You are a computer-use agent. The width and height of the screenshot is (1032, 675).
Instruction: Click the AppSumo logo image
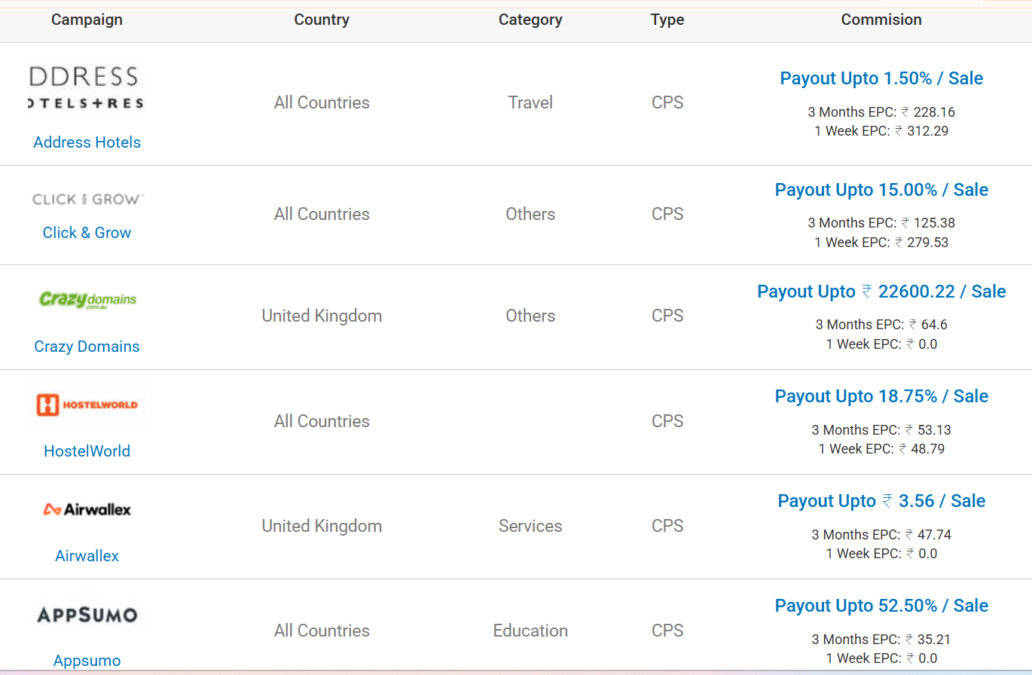tap(87, 614)
